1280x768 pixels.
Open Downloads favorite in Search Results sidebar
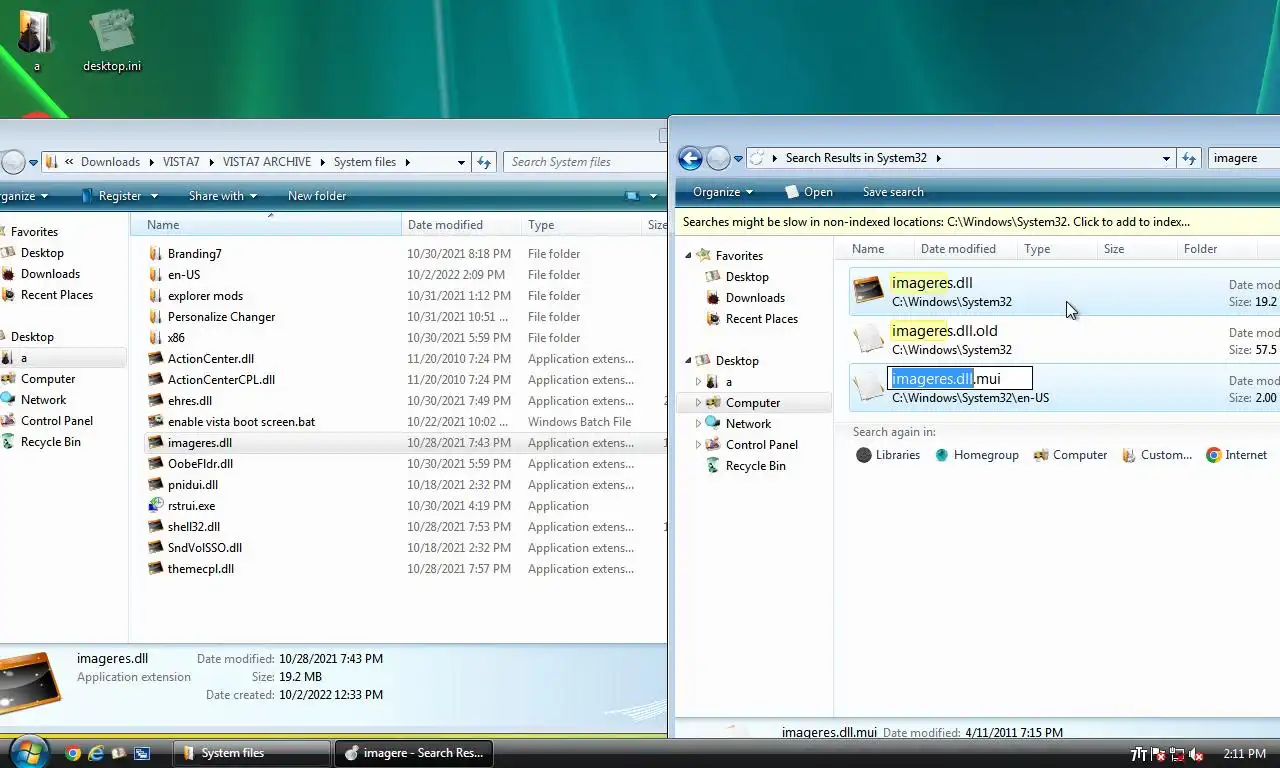click(x=755, y=298)
